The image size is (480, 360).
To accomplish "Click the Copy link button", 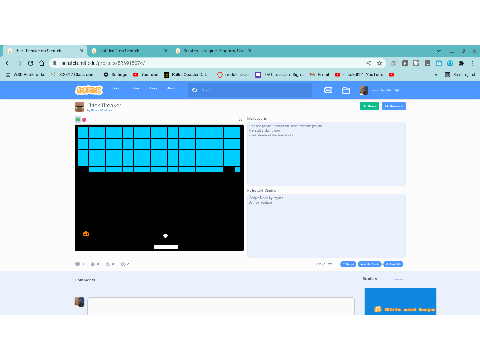I will (393, 264).
